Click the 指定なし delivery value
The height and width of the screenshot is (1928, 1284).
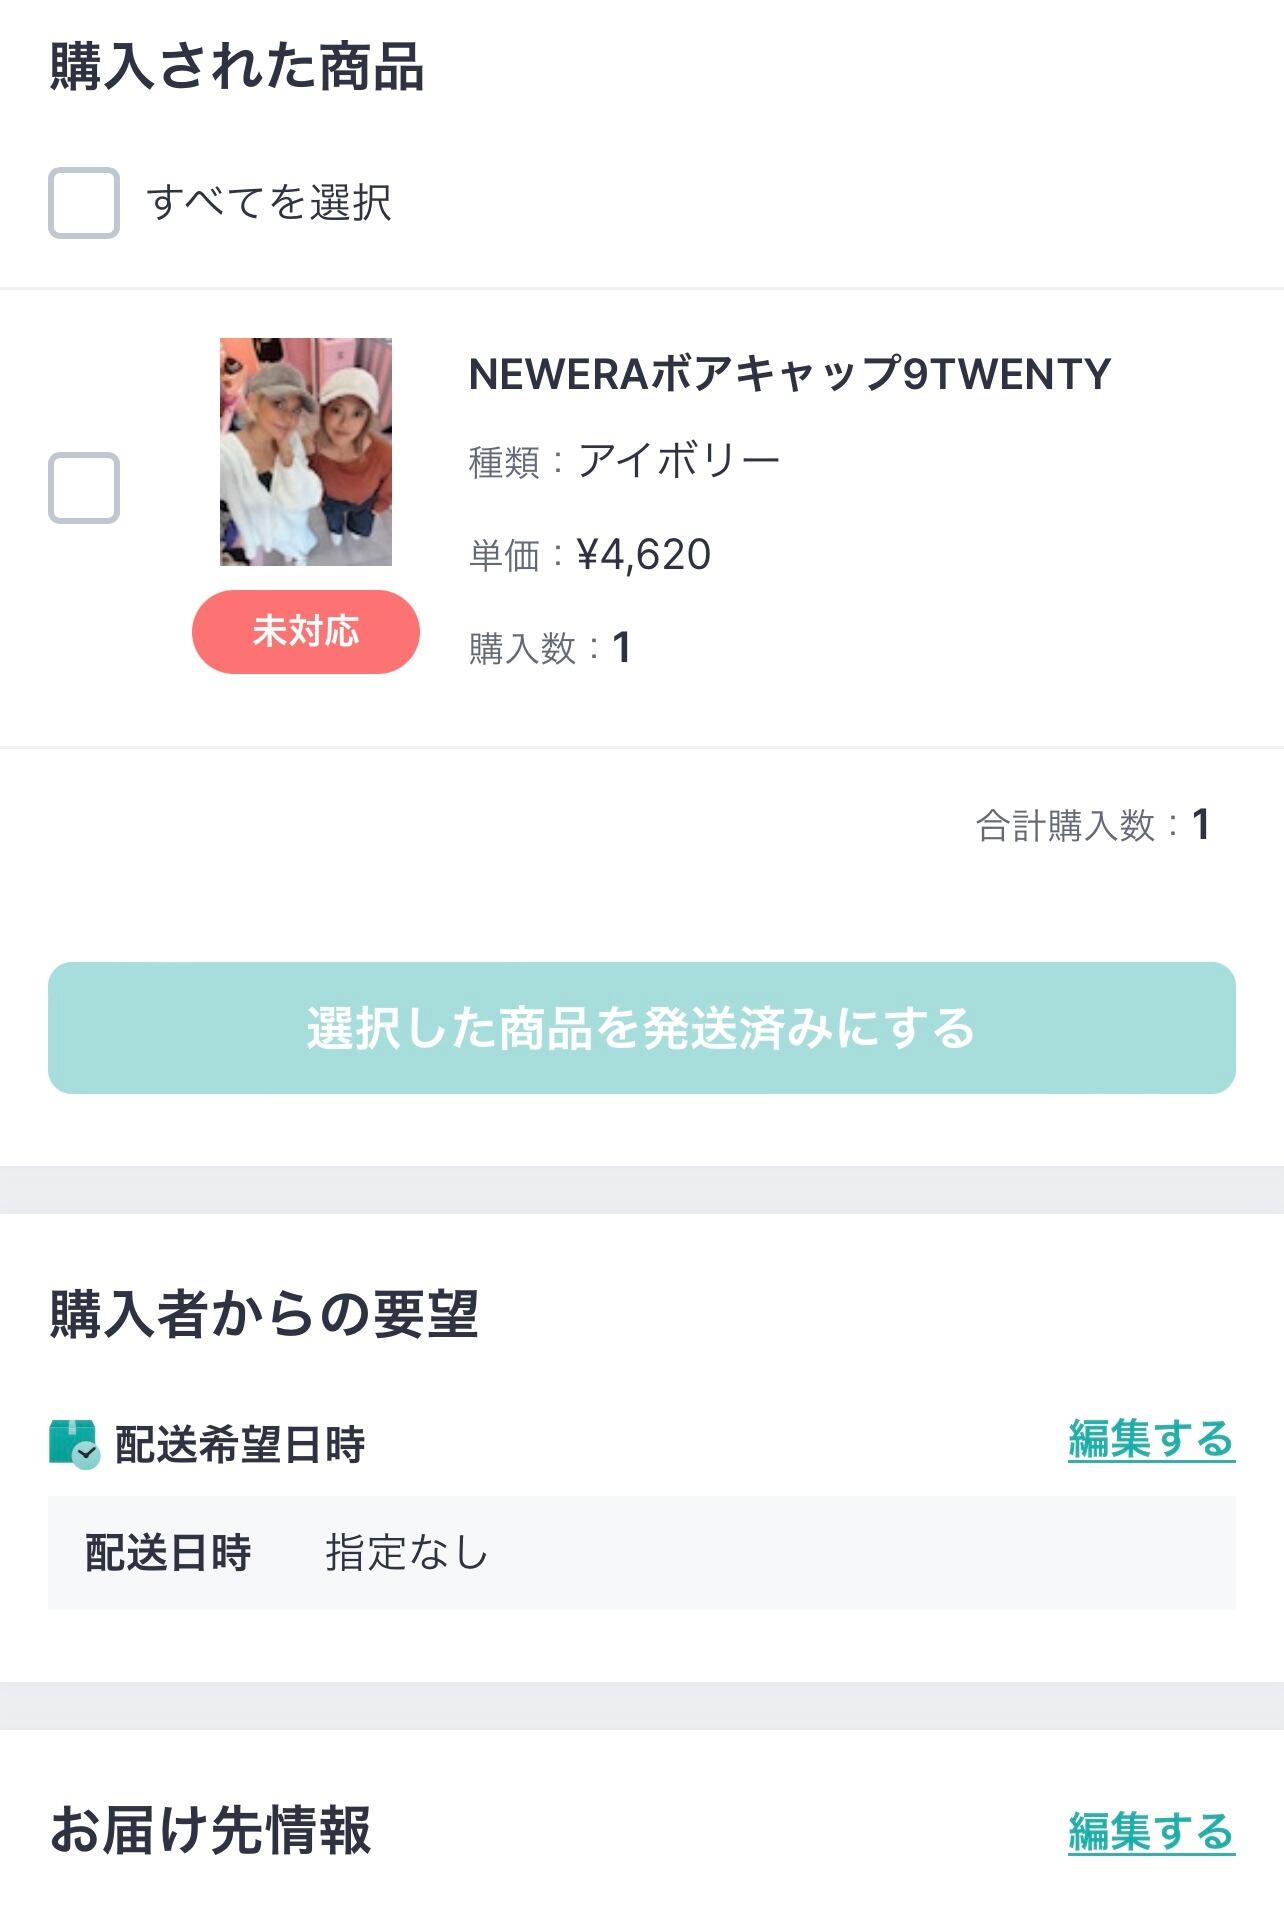[406, 1553]
